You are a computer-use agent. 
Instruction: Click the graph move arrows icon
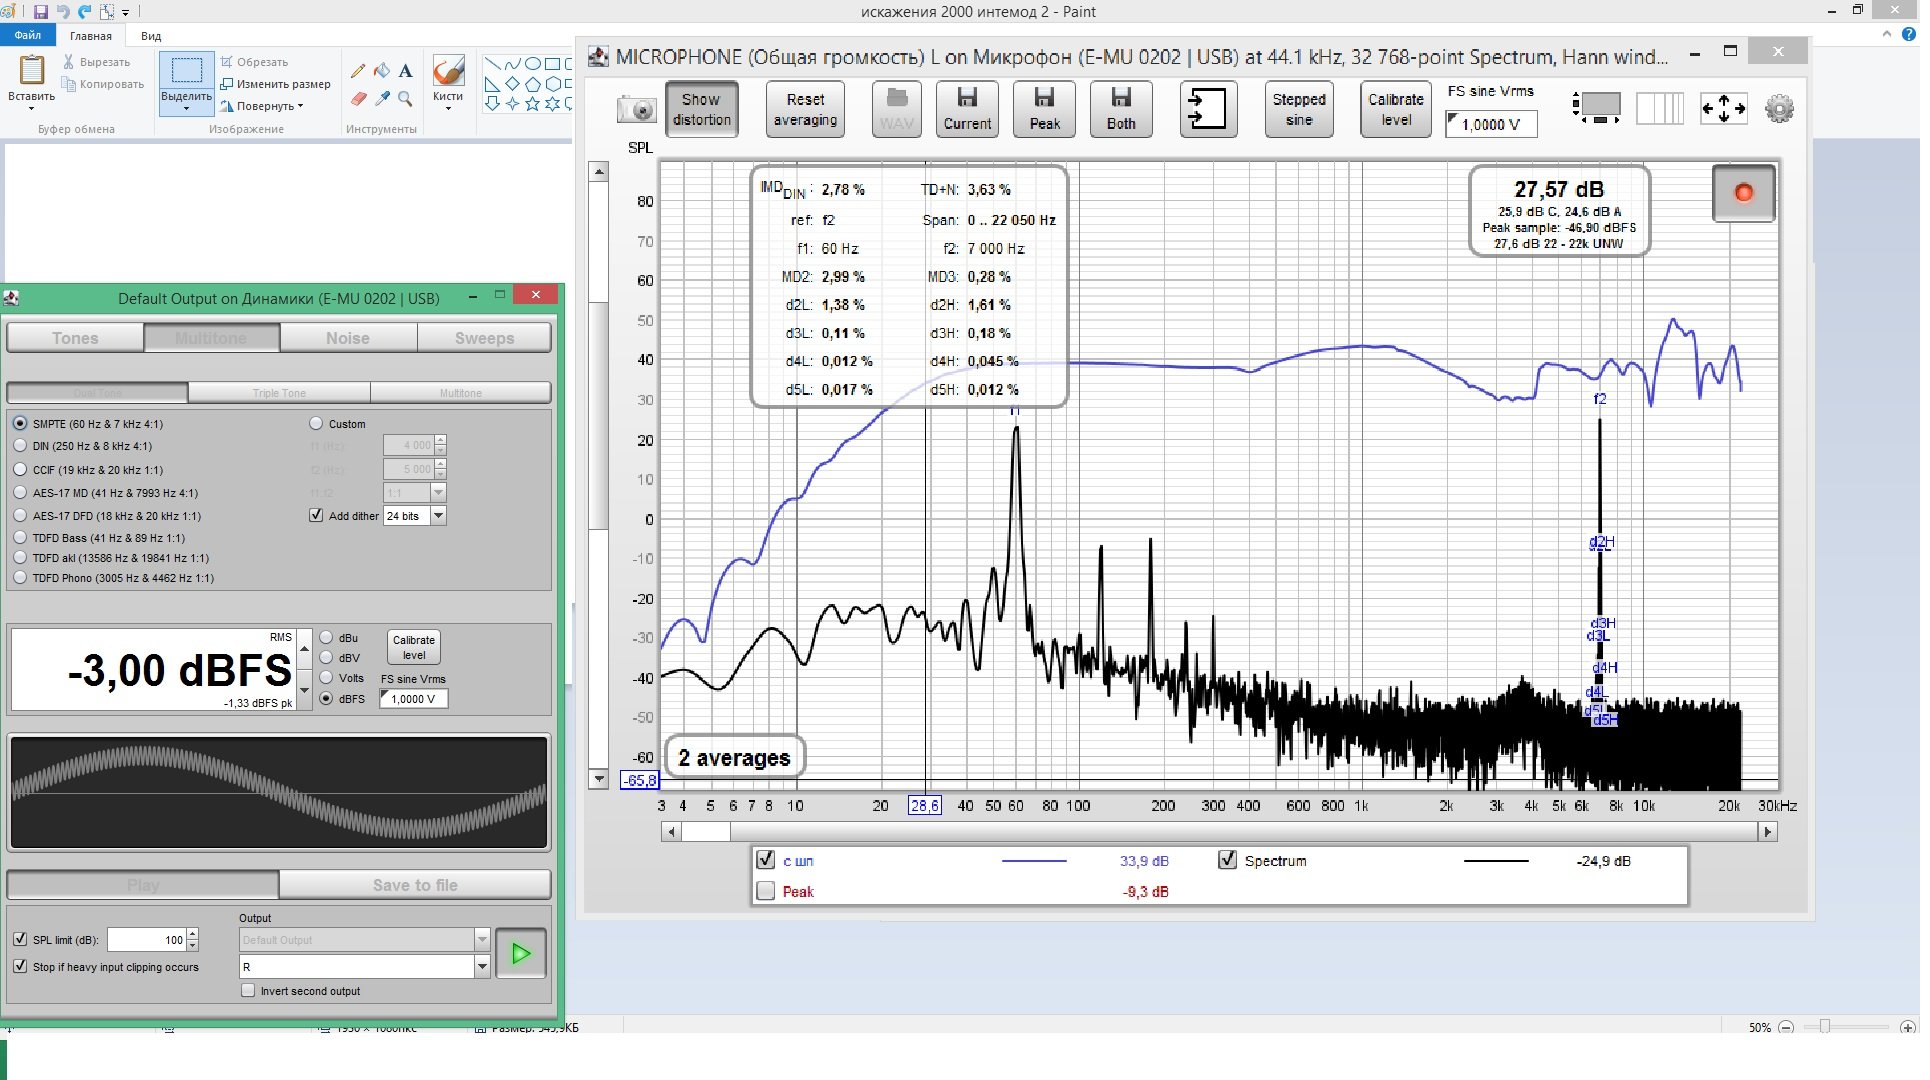[x=1723, y=109]
